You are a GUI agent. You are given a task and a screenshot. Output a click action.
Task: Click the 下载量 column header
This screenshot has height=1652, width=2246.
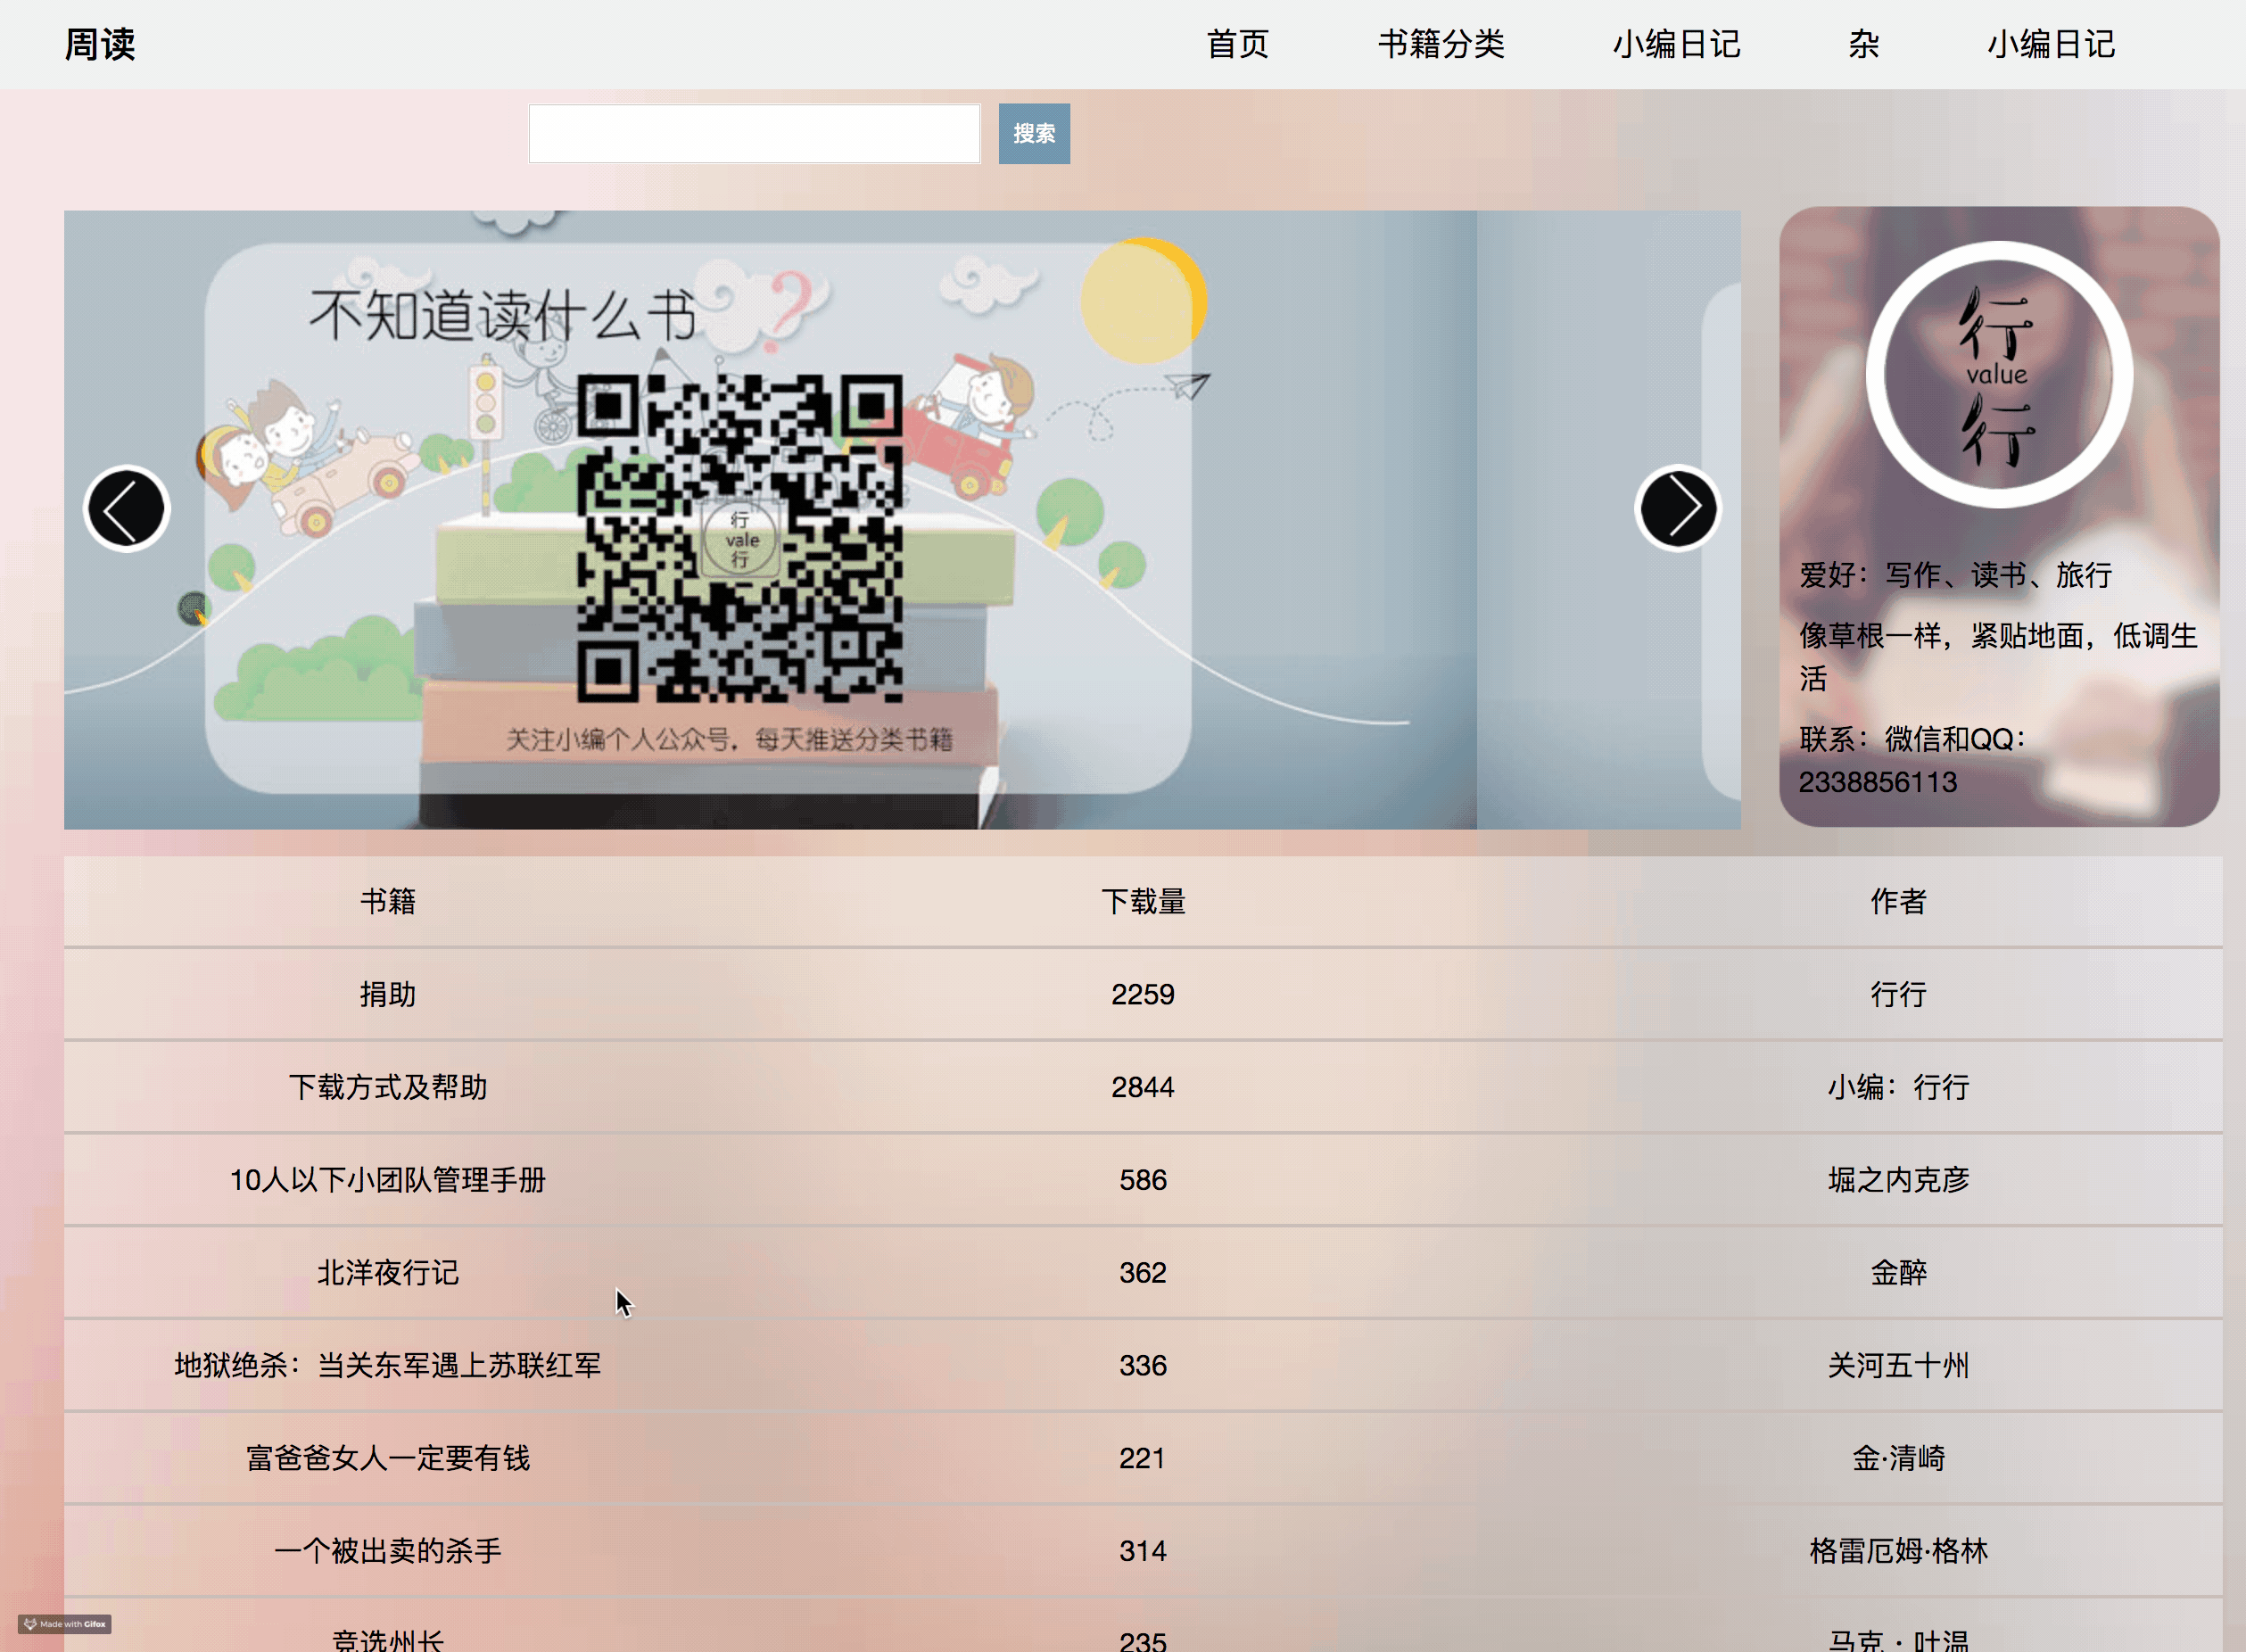[x=1143, y=901]
